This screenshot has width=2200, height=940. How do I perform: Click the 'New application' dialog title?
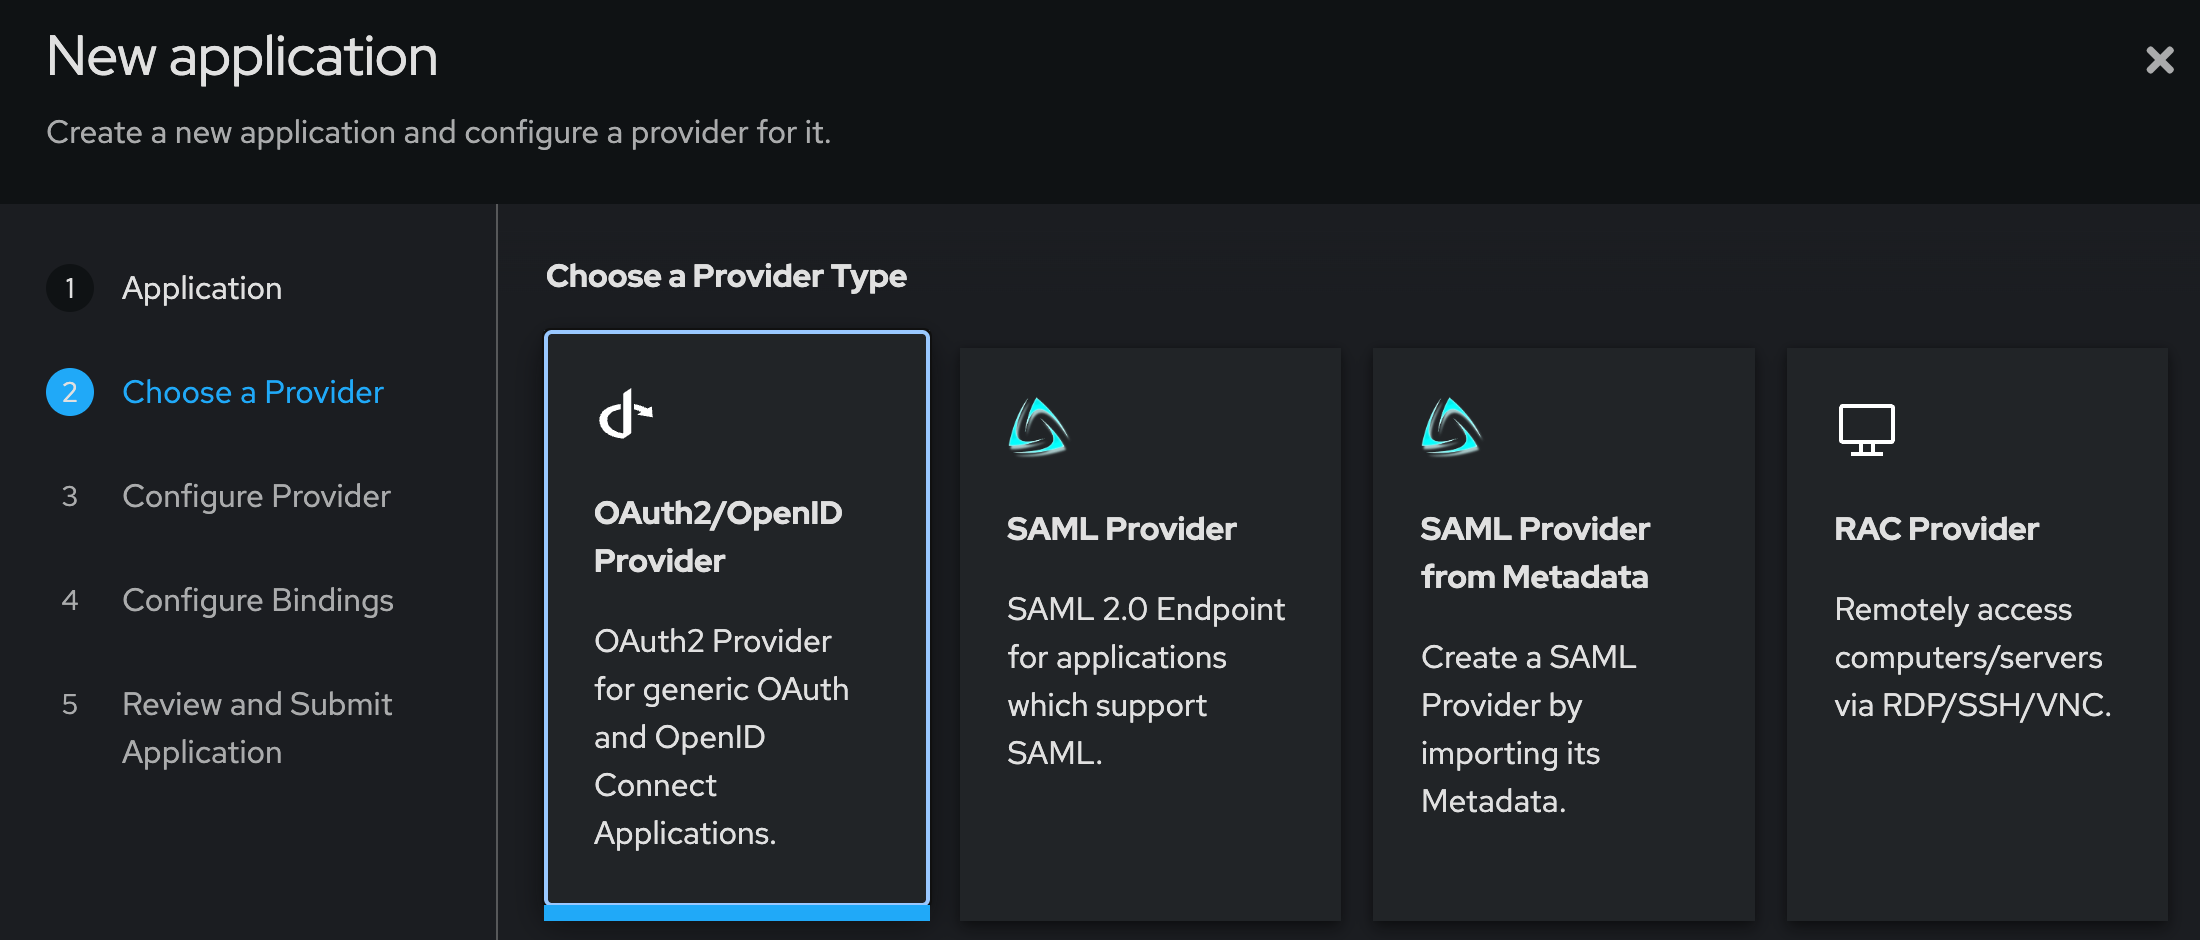pos(242,56)
